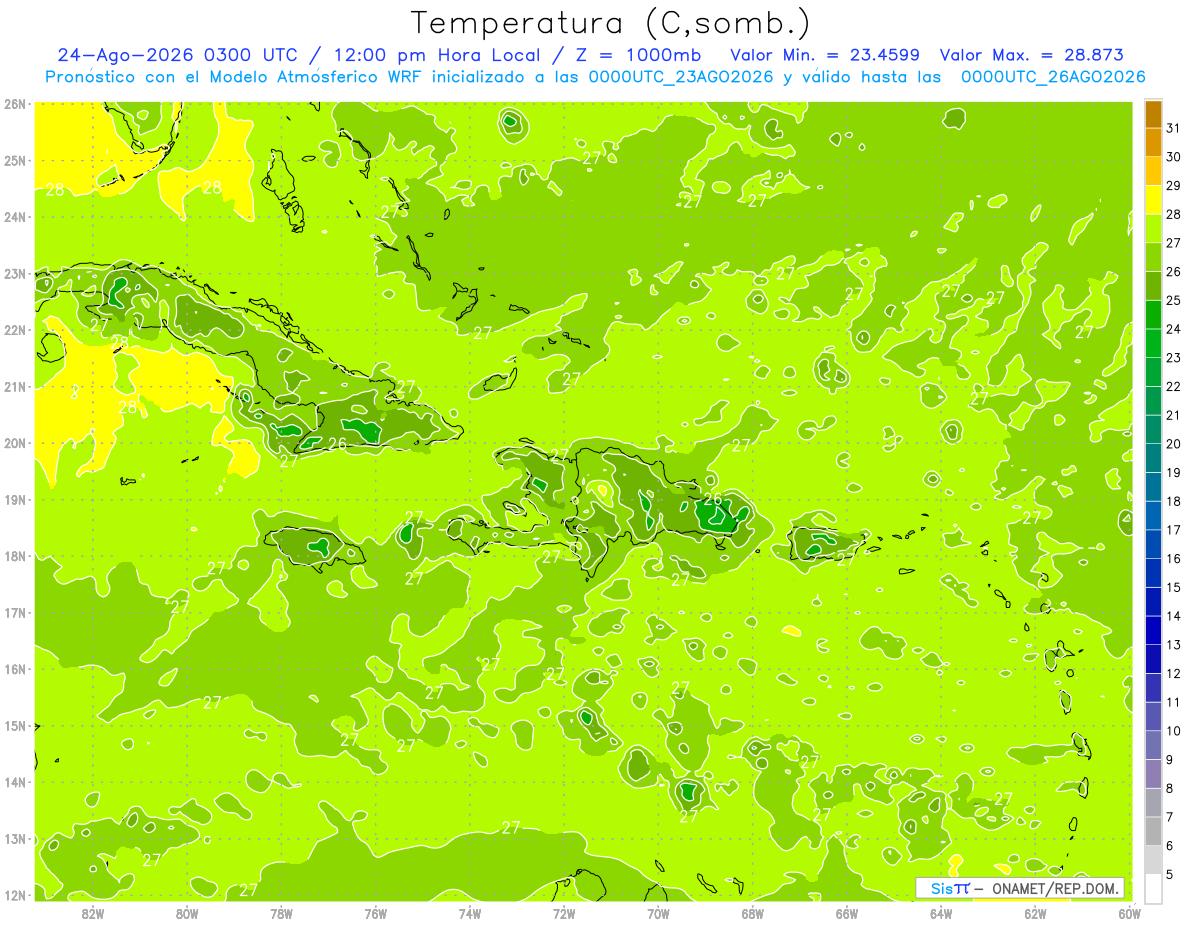Click the colorbar label '5'
Screen dimensions: 1200x927
pos(1170,874)
